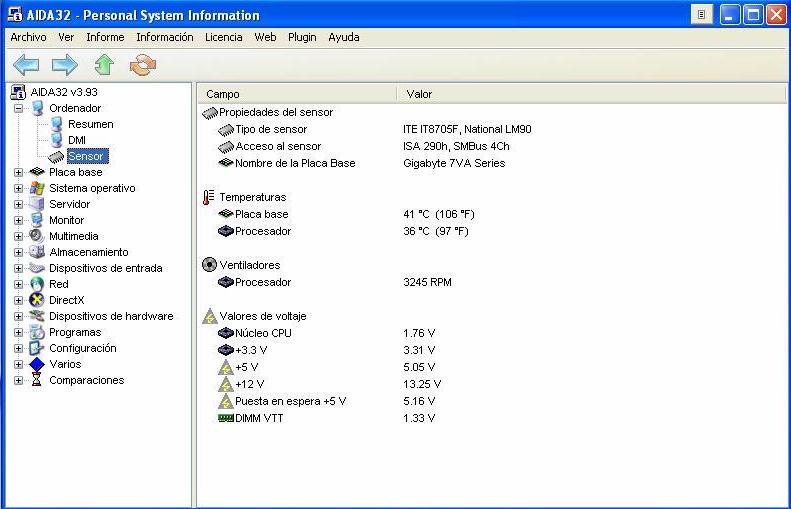Click the Monitor icon in tree
Image resolution: width=791 pixels, height=509 pixels.
coord(37,220)
